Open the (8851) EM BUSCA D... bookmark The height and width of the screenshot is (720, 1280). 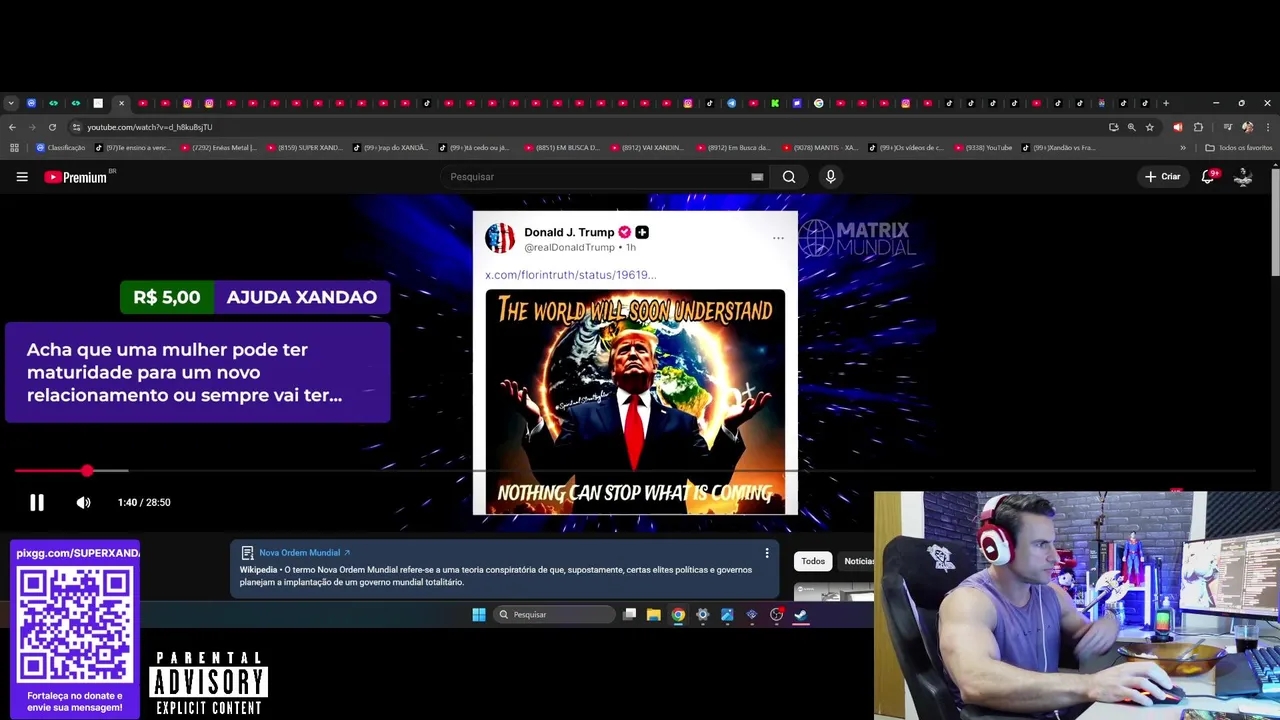563,148
